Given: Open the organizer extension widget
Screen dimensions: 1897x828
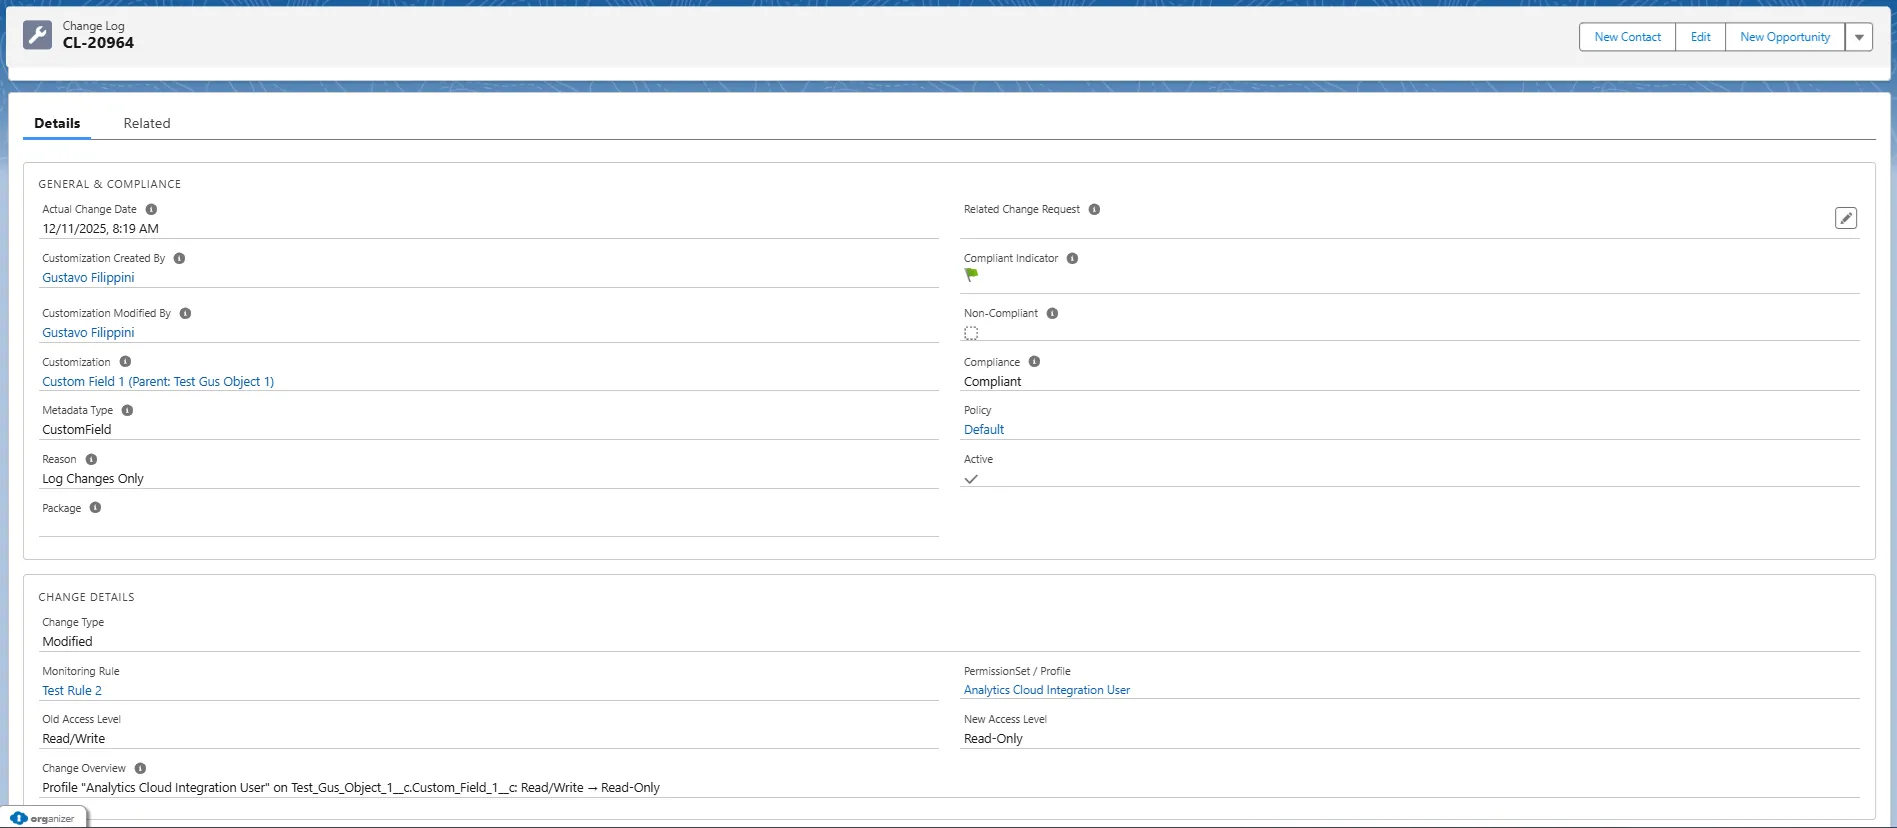Looking at the screenshot, I should click(44, 818).
